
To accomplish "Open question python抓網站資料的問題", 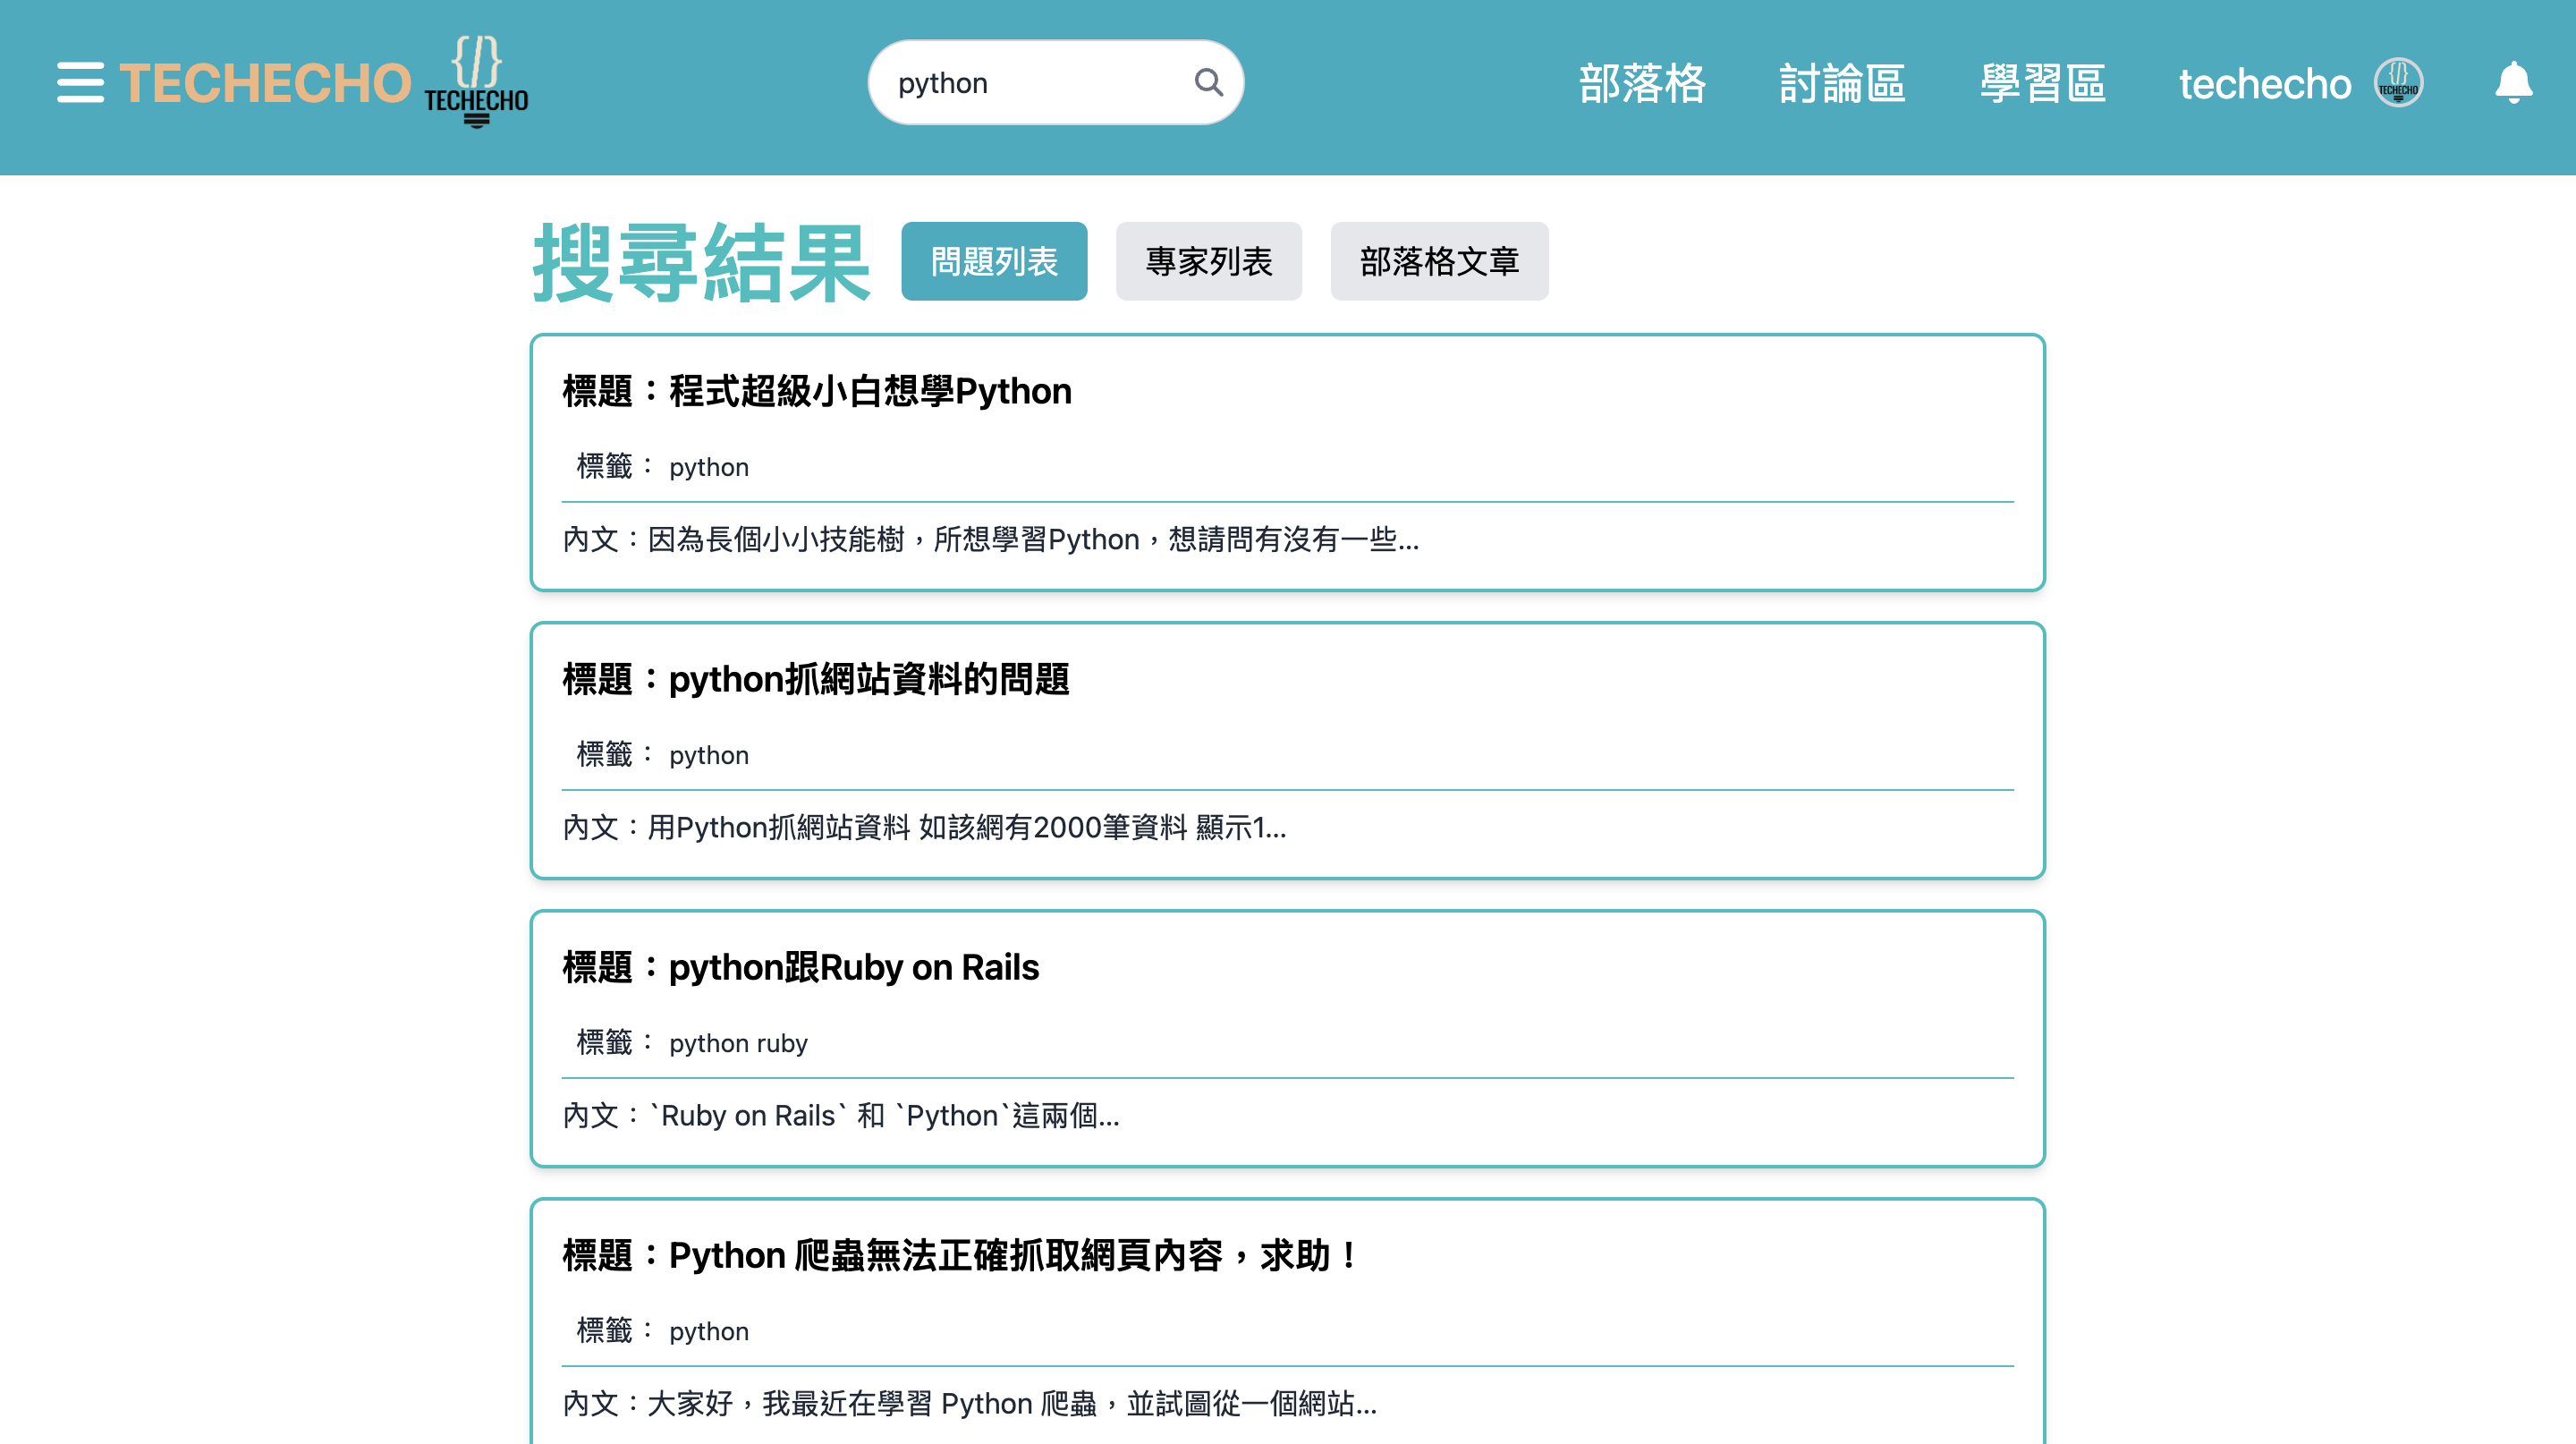I will (815, 679).
